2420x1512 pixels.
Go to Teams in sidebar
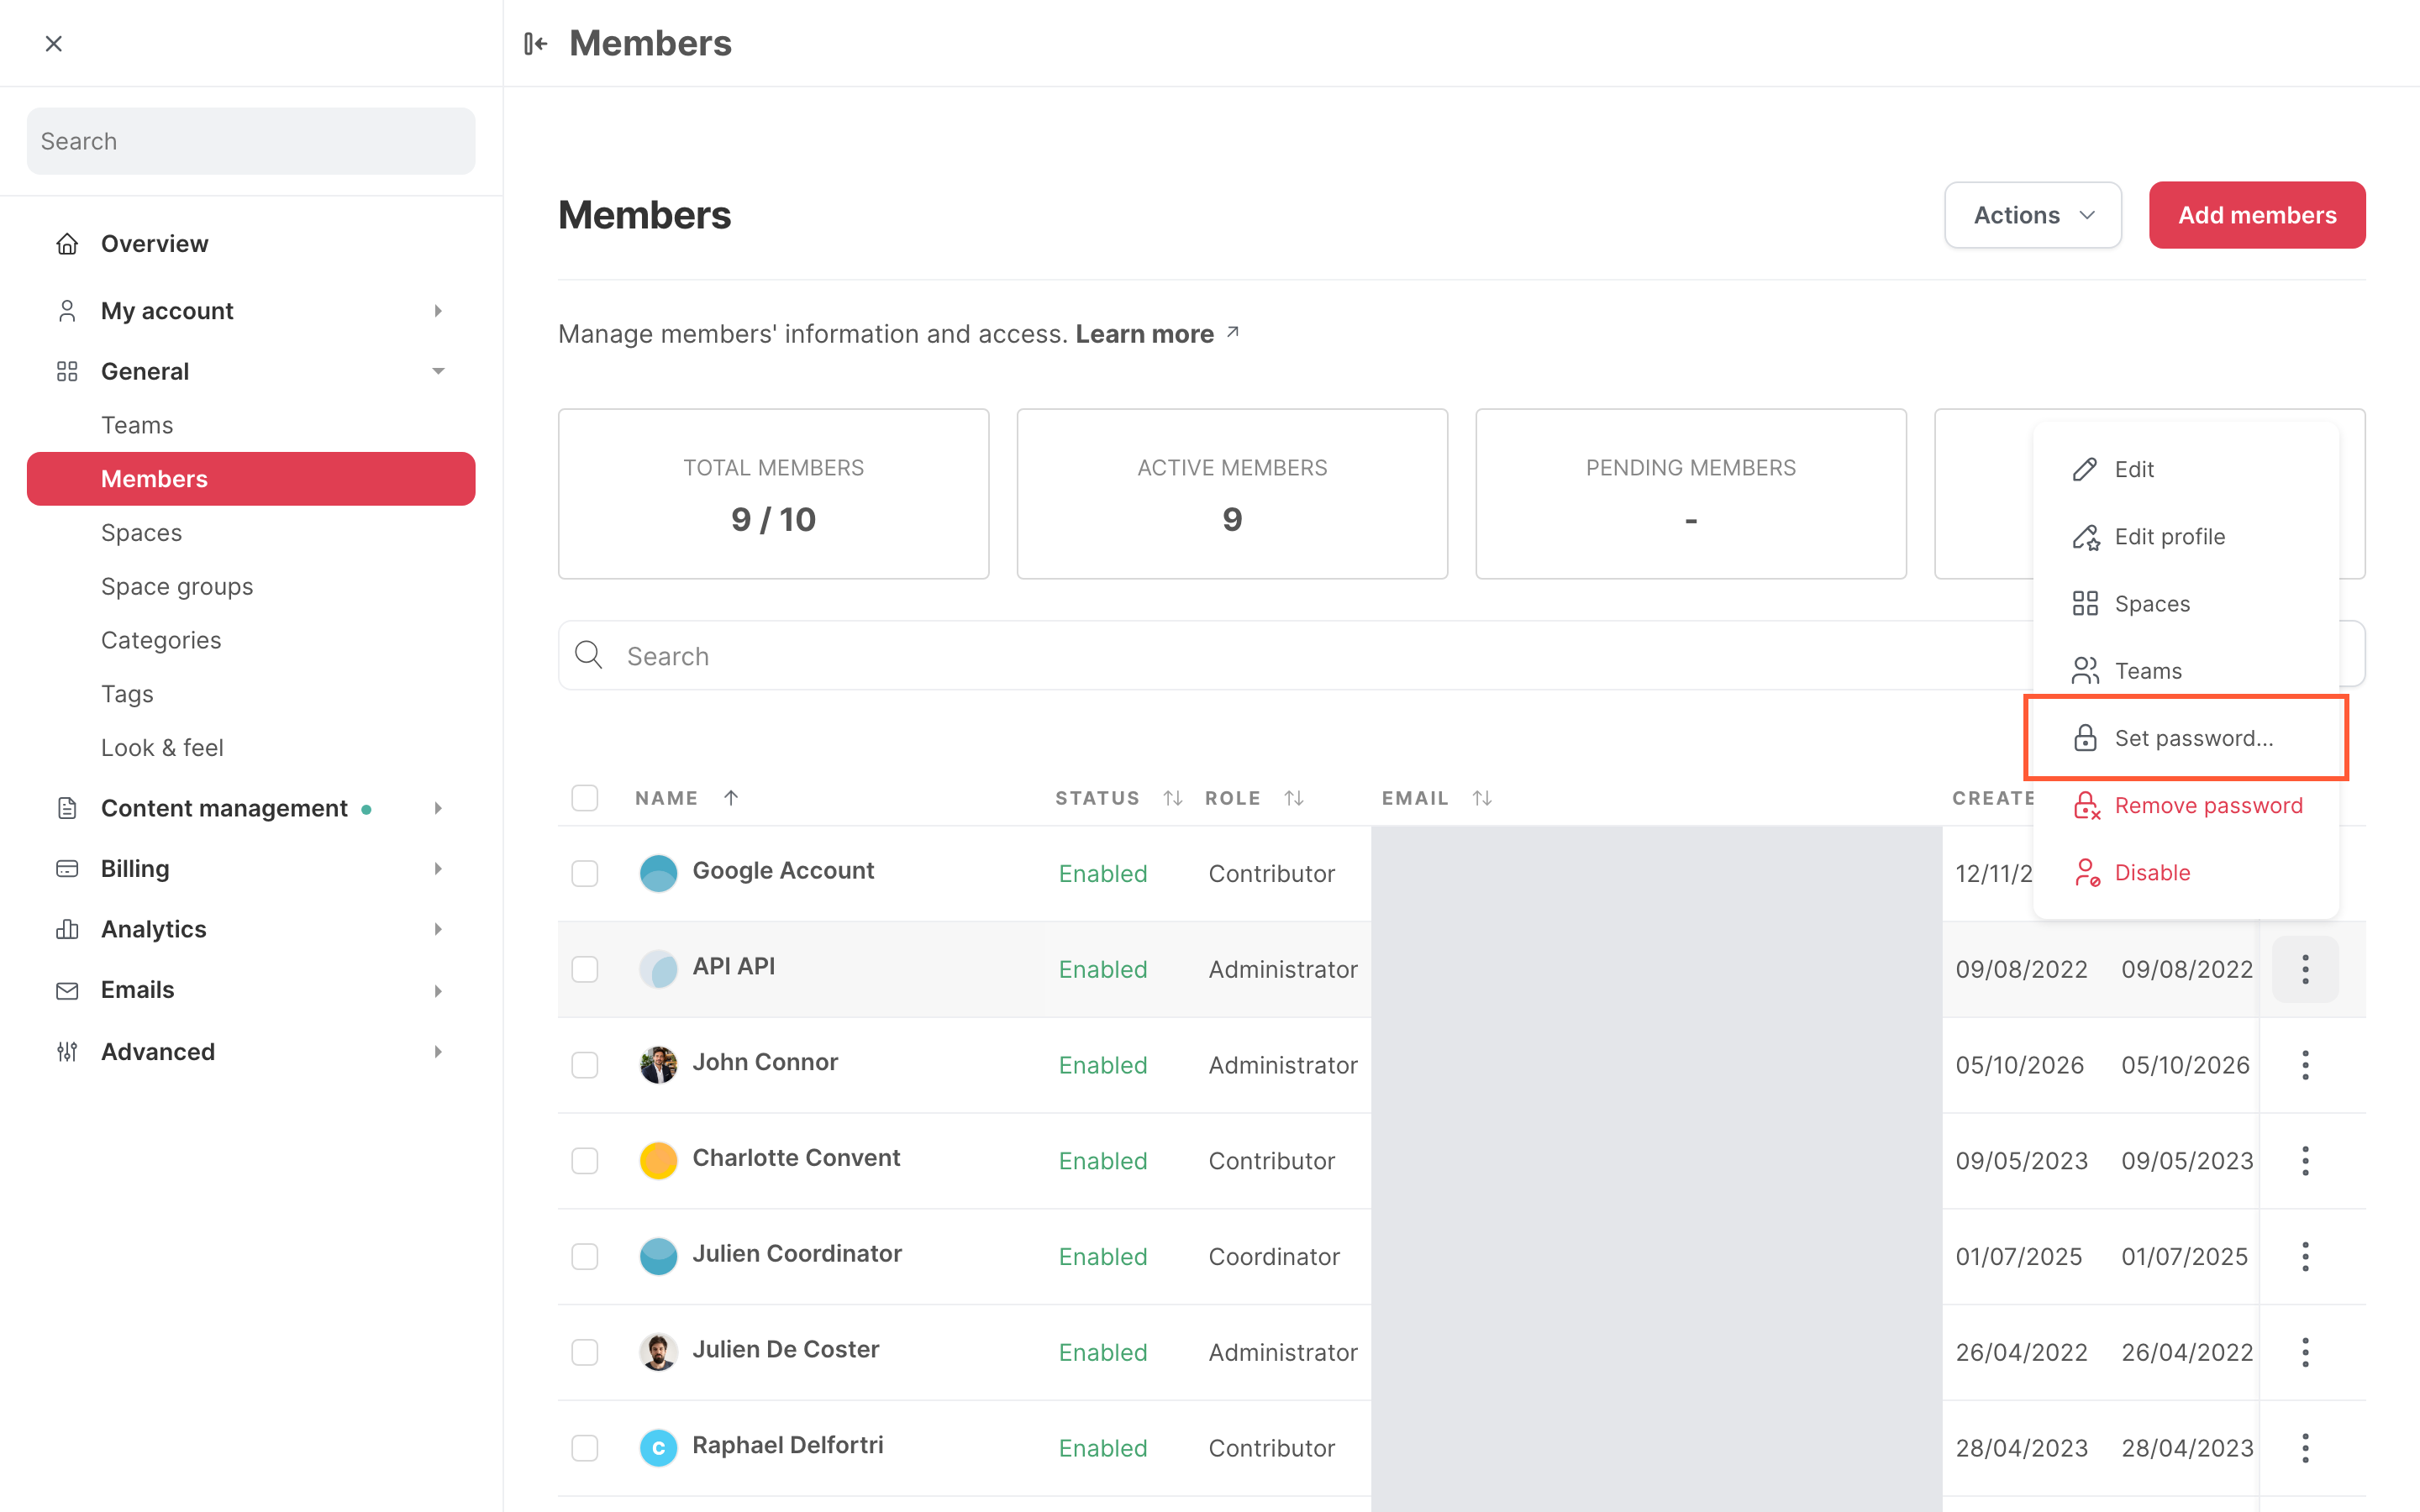click(x=137, y=425)
